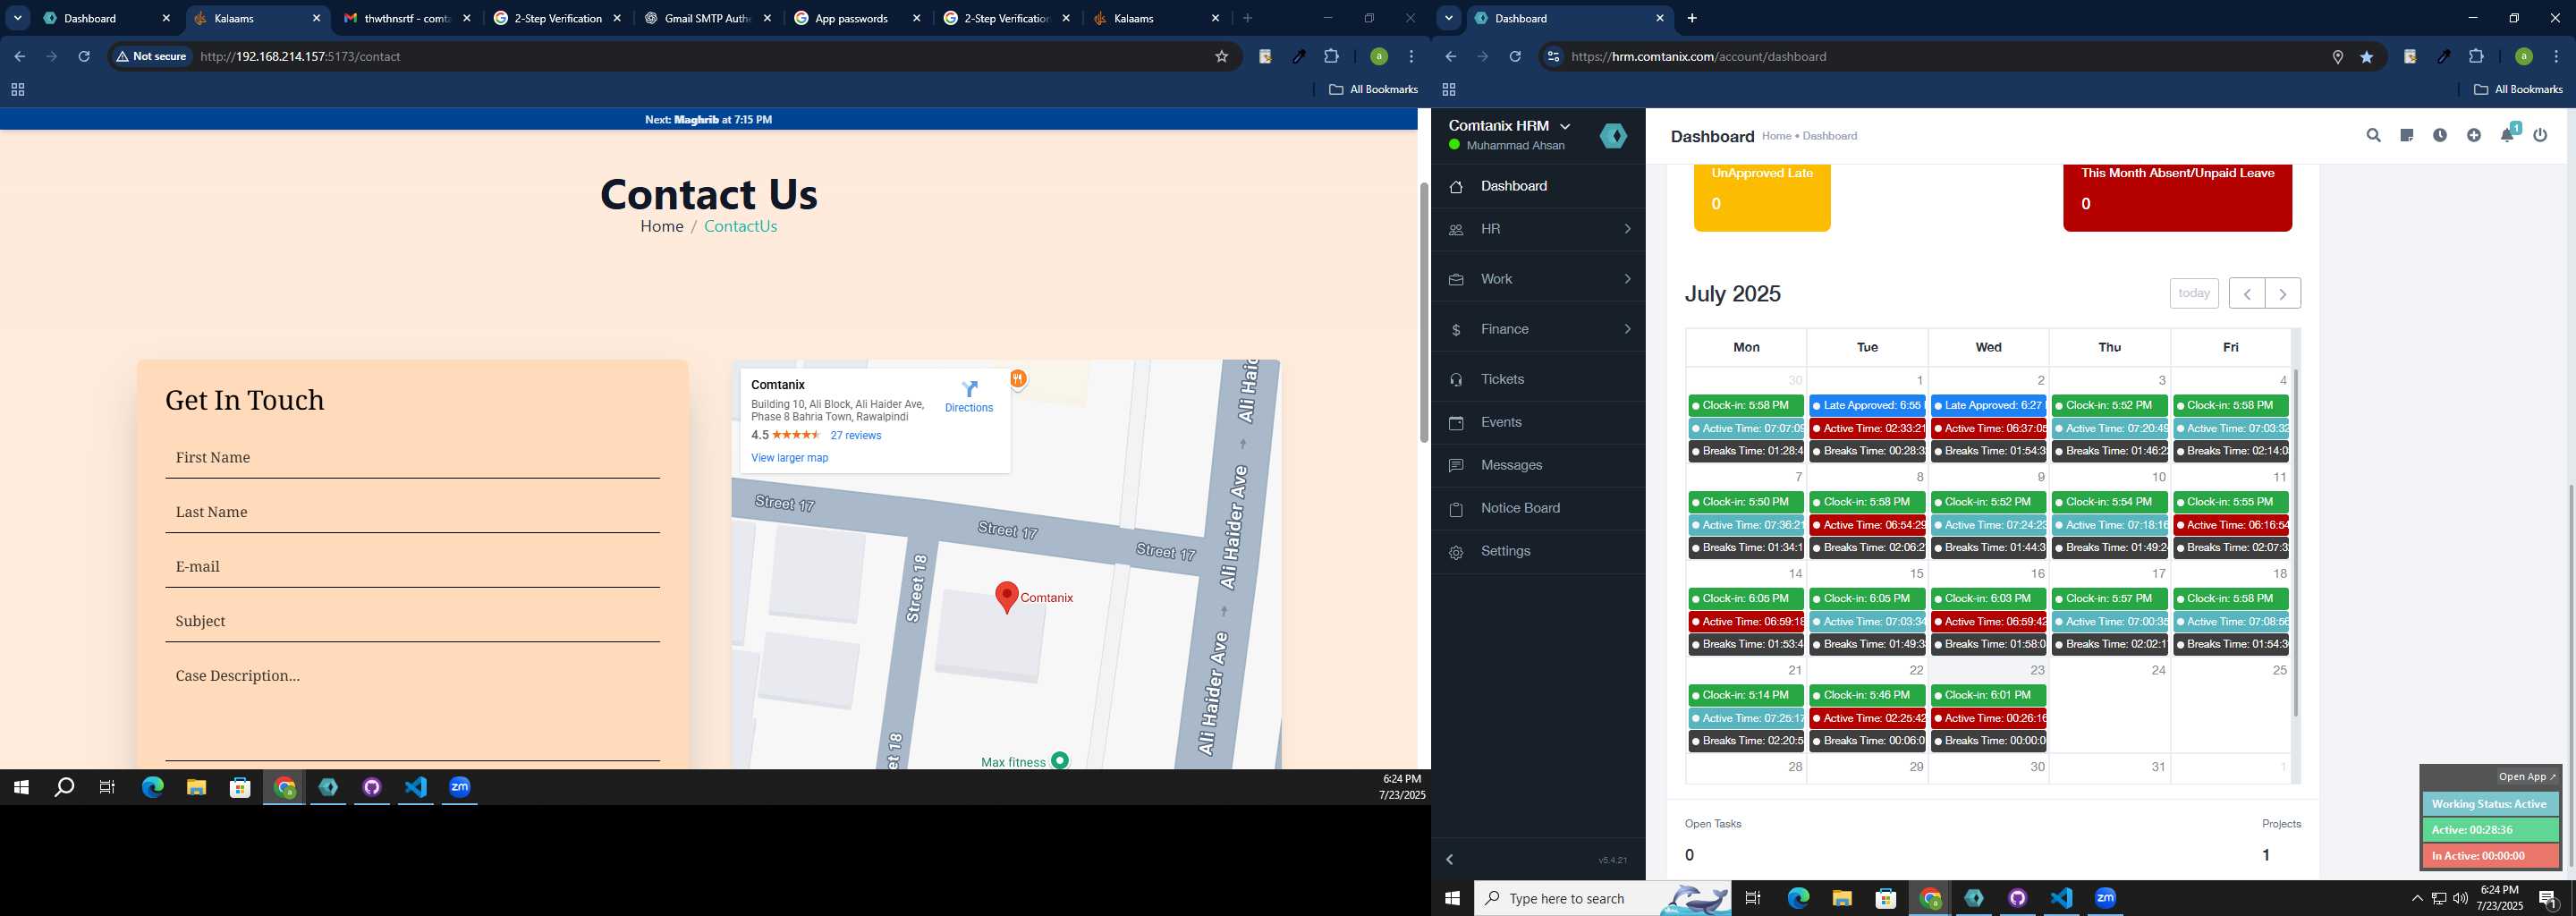Open the 27 reviews link
This screenshot has width=2576, height=916.
pos(856,436)
